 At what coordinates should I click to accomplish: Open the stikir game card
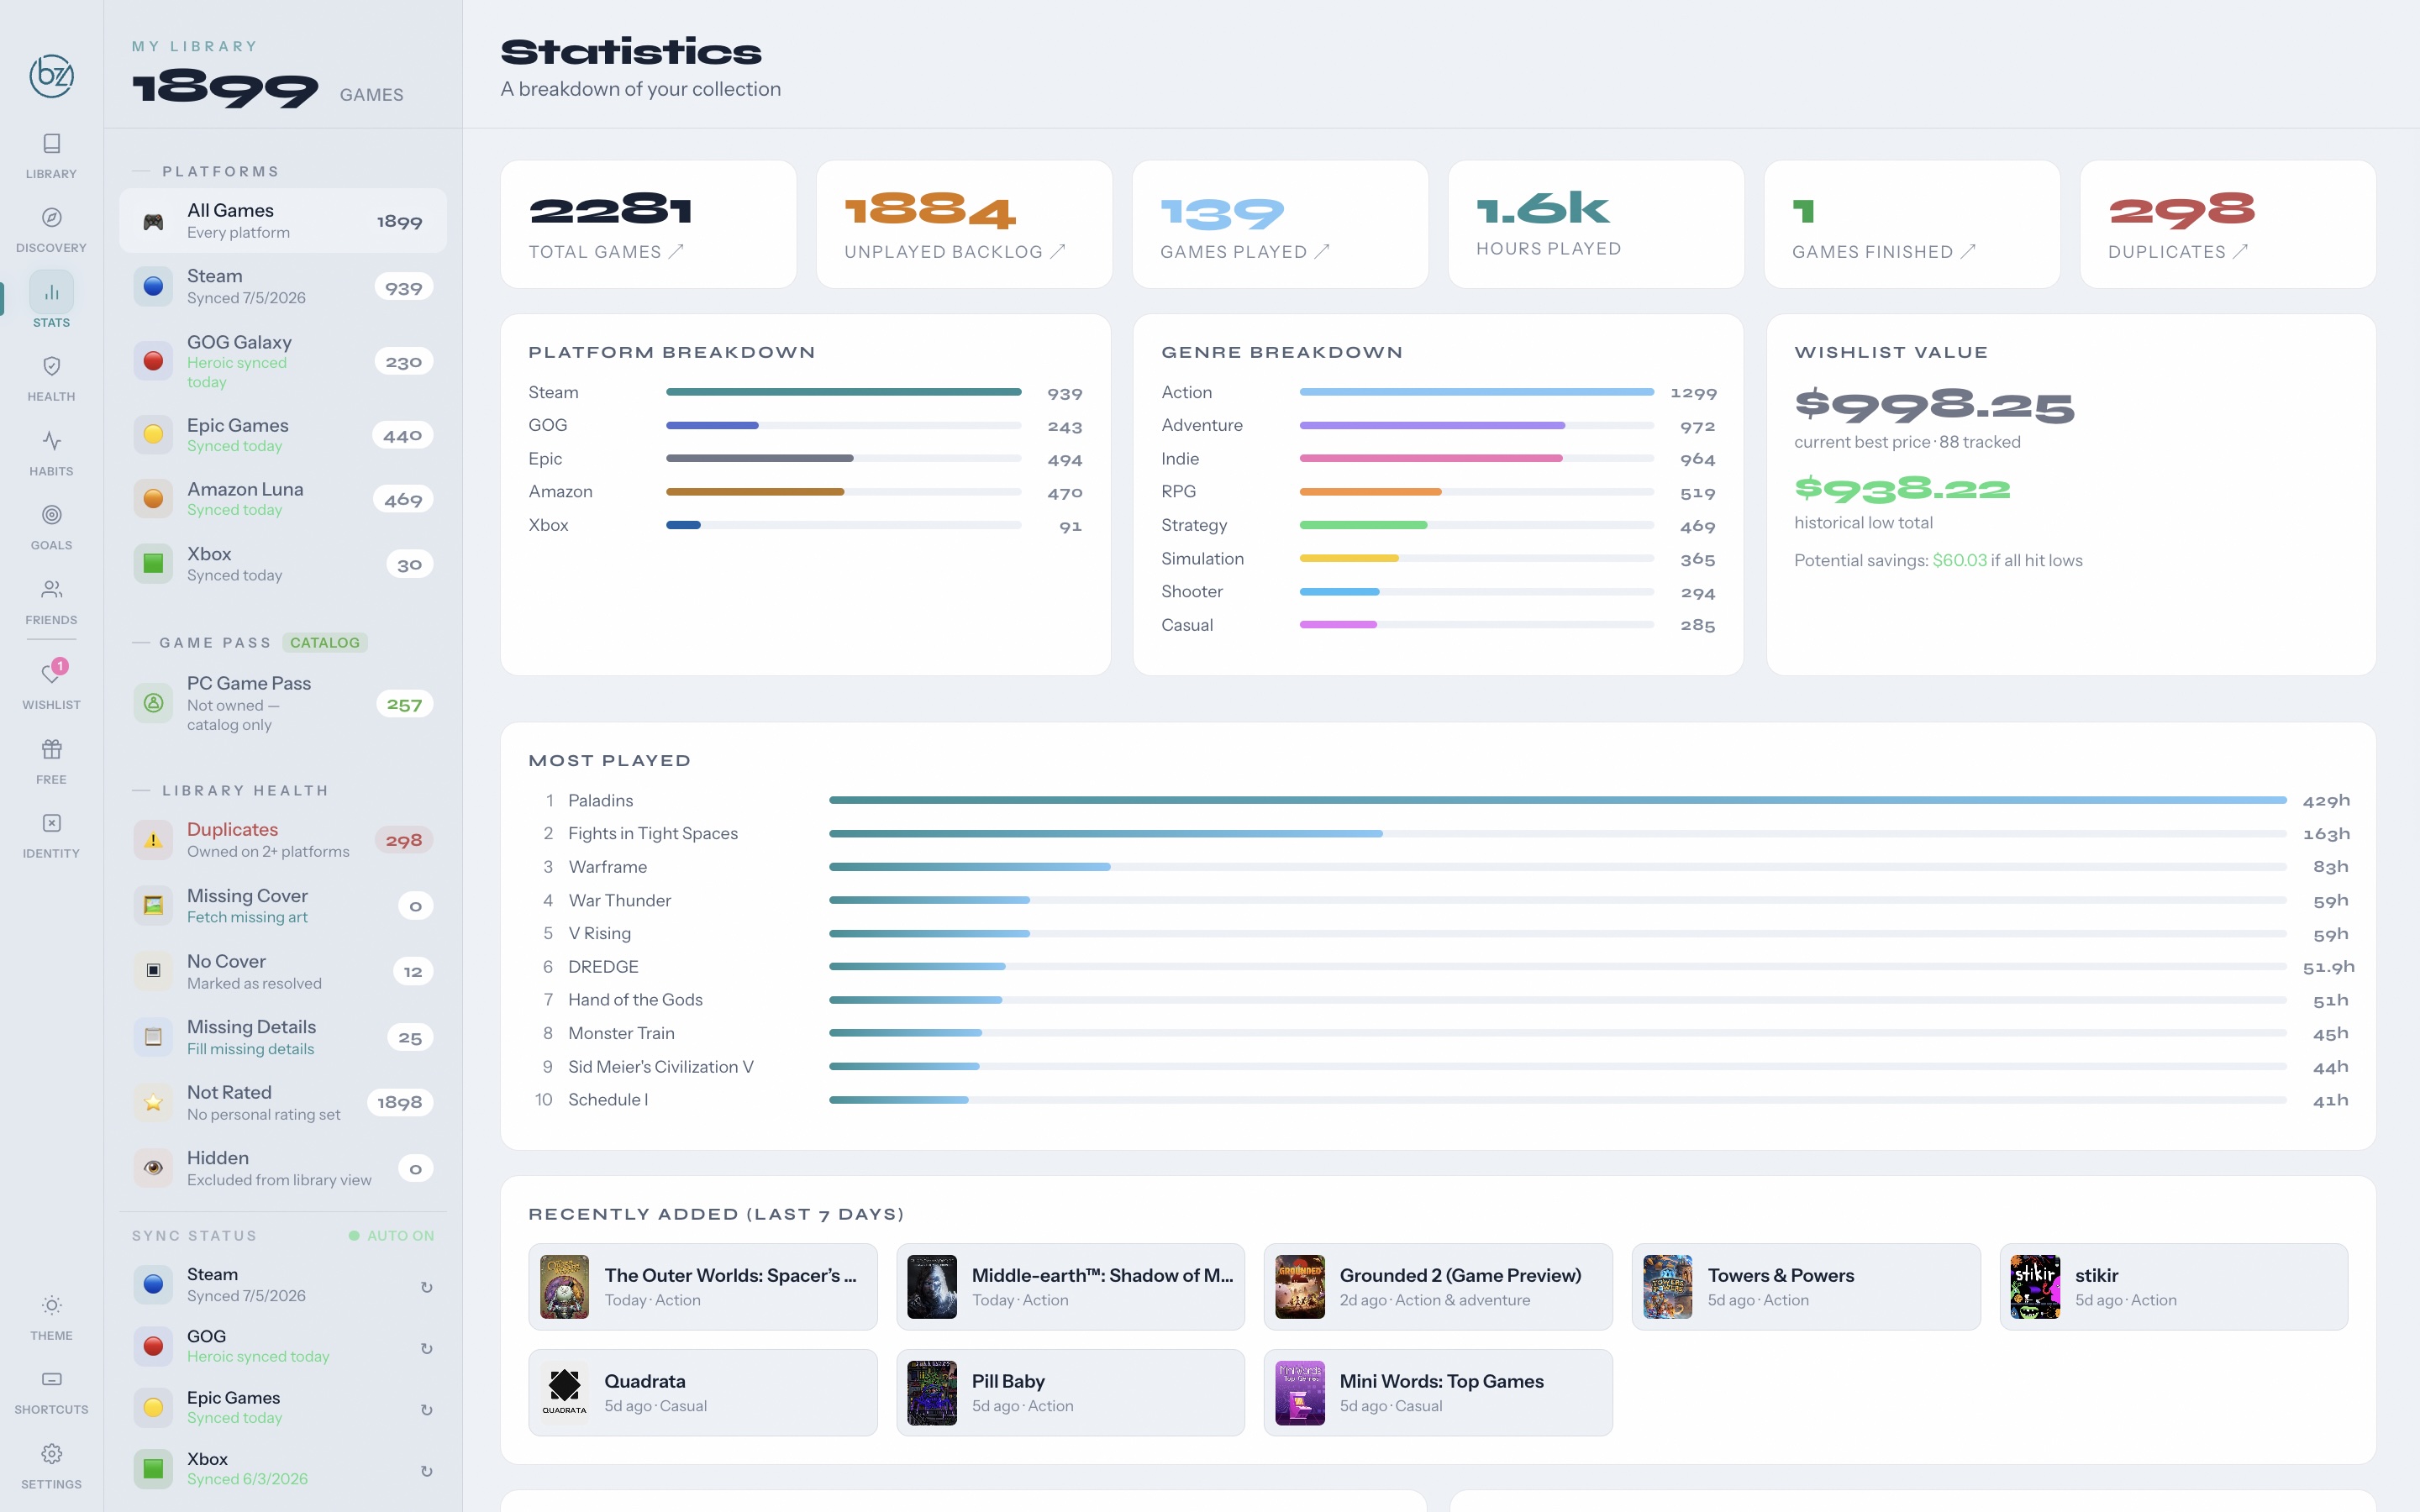tap(2174, 1287)
